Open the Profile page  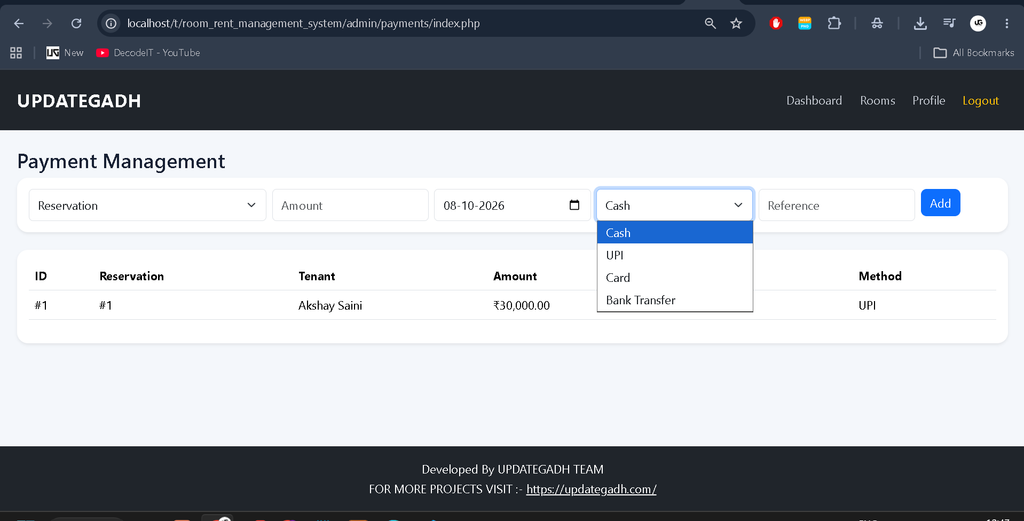[929, 101]
